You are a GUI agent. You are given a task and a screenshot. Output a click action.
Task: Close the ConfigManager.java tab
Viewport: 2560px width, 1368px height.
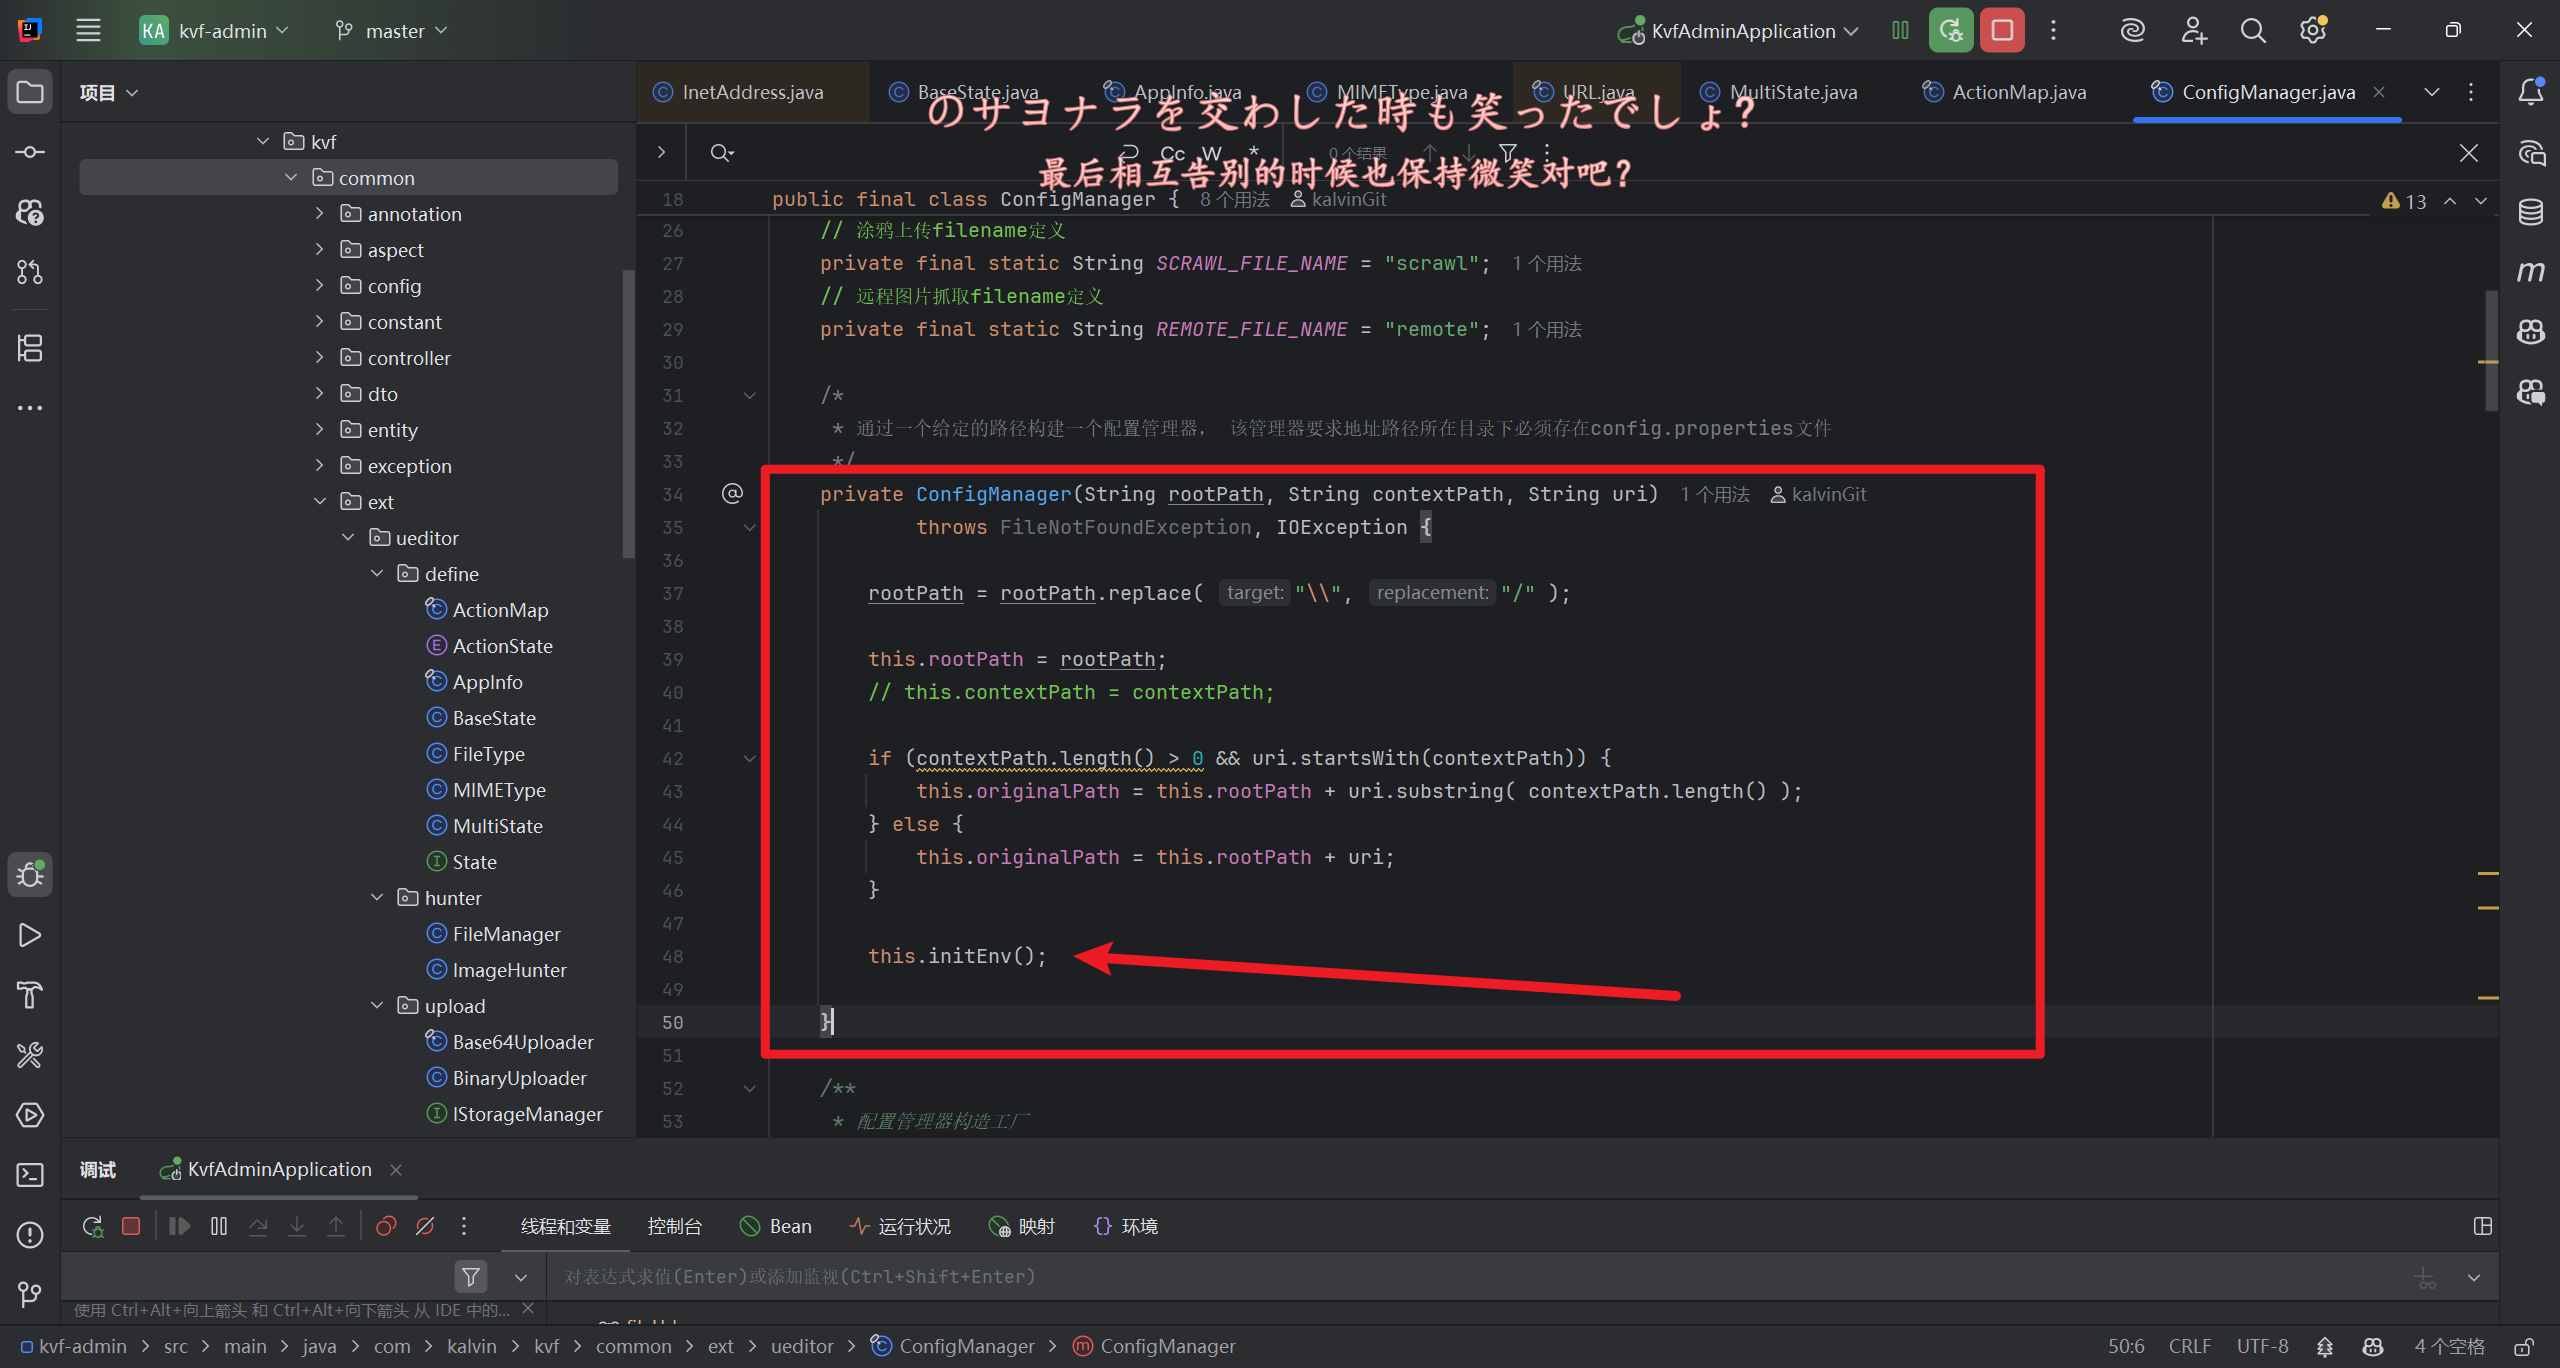[2379, 92]
